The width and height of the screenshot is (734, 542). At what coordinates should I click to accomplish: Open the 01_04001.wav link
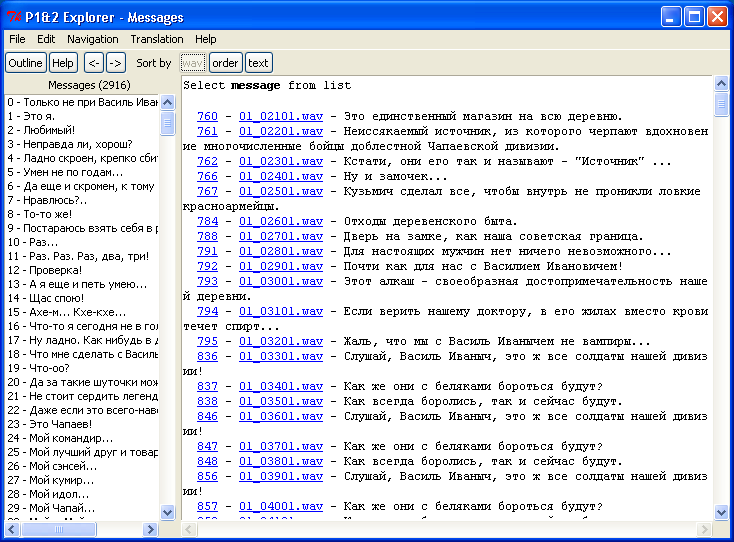click(281, 505)
